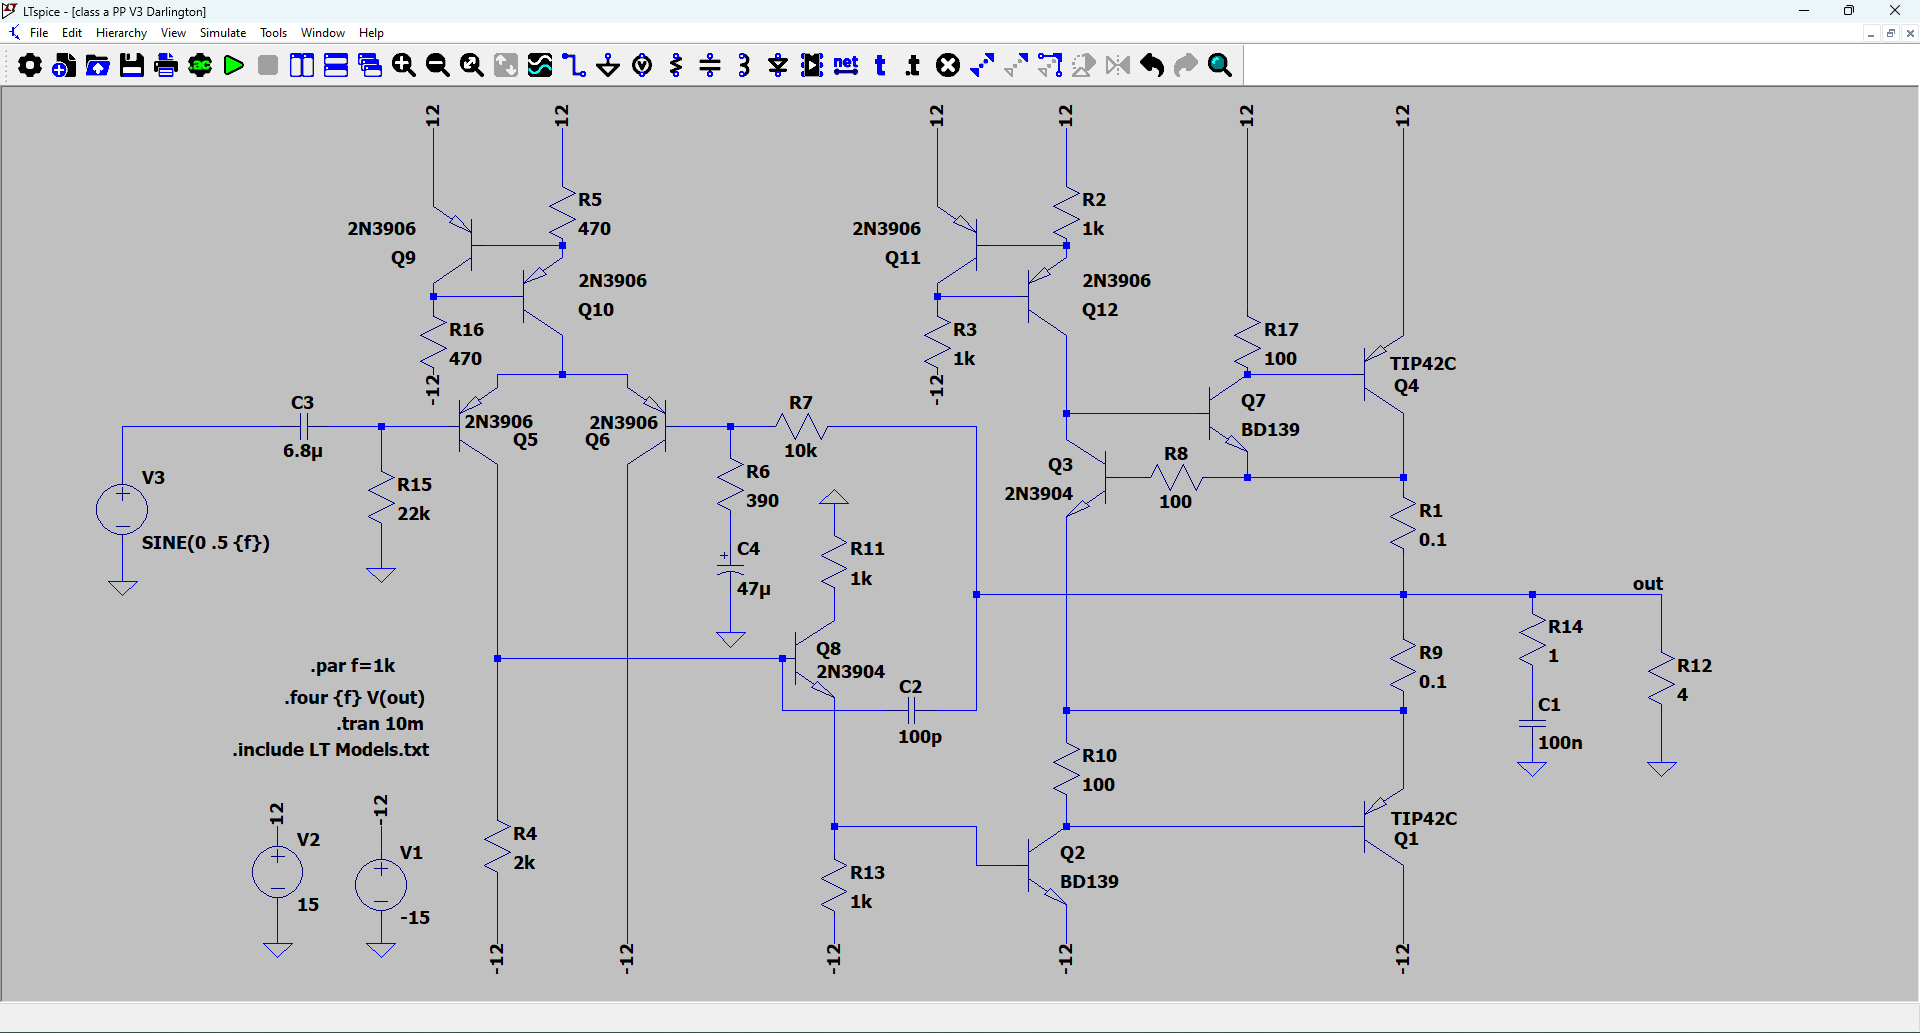Screen dimensions: 1920x1033
Task: Click the '.include LT Models.txt' directive
Action: coord(331,750)
